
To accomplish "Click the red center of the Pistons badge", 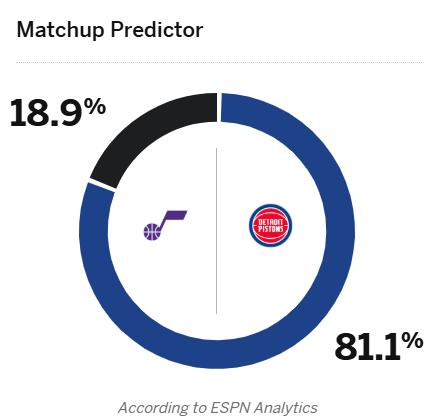I will coord(271,226).
